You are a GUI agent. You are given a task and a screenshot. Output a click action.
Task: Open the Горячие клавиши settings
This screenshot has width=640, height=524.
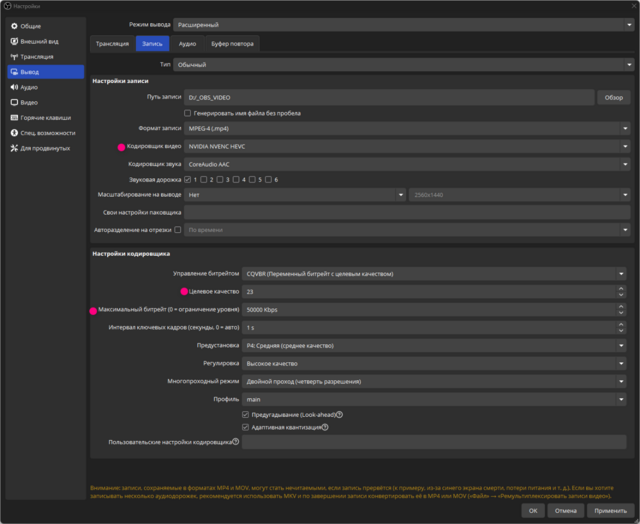45,117
